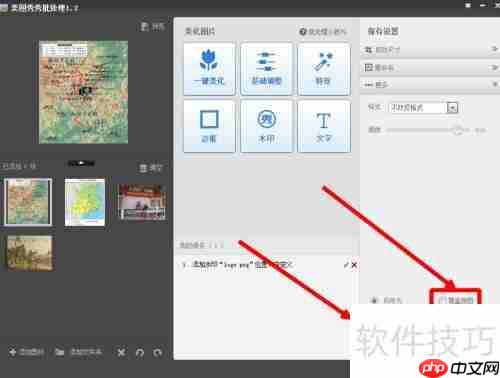The image size is (500, 378).
Task: Select first terrain map thumbnail
Action: (x=28, y=202)
